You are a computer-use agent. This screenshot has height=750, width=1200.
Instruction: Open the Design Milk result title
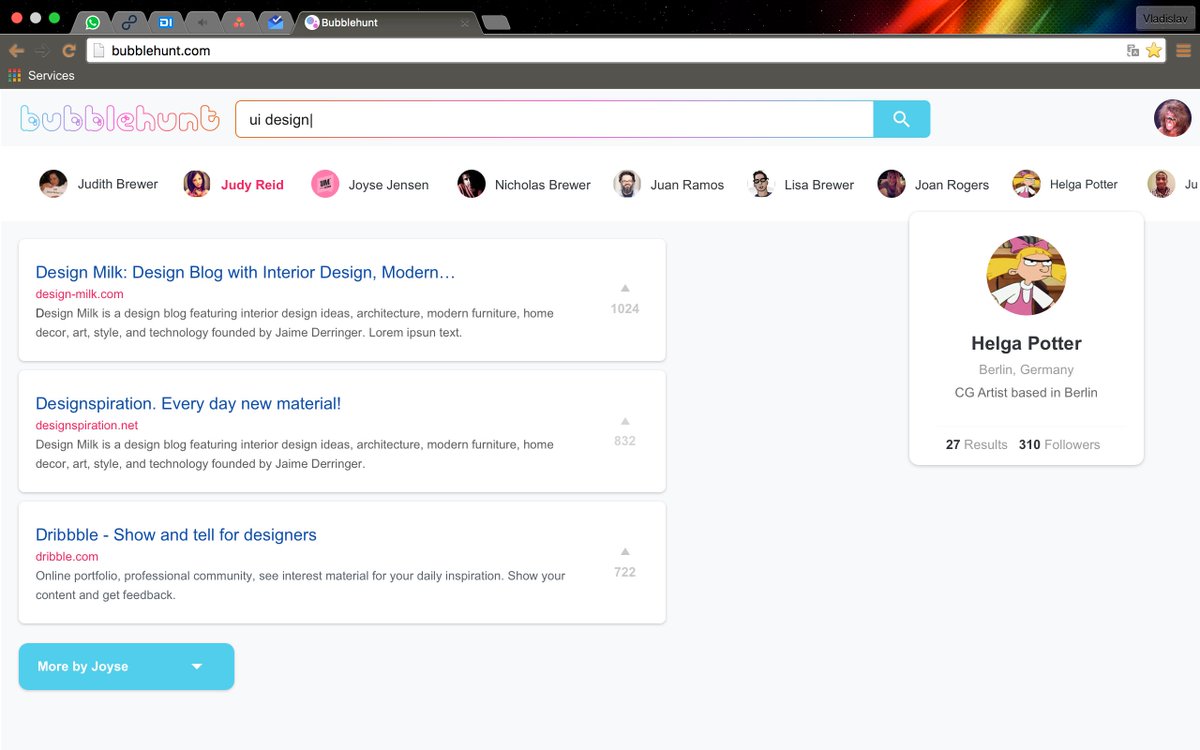(x=245, y=272)
